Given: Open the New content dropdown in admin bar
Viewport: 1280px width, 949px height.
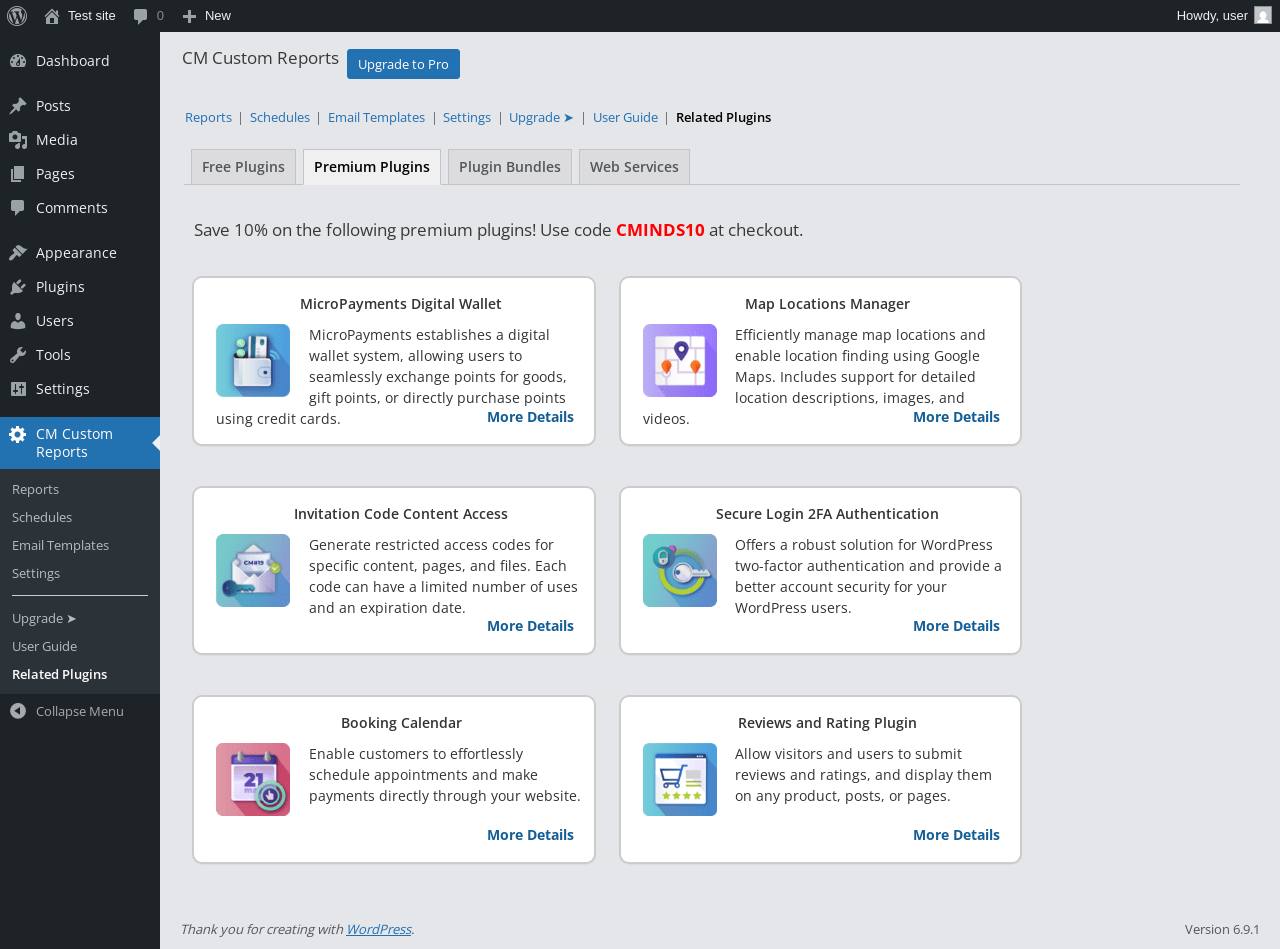Looking at the screenshot, I should coord(207,16).
